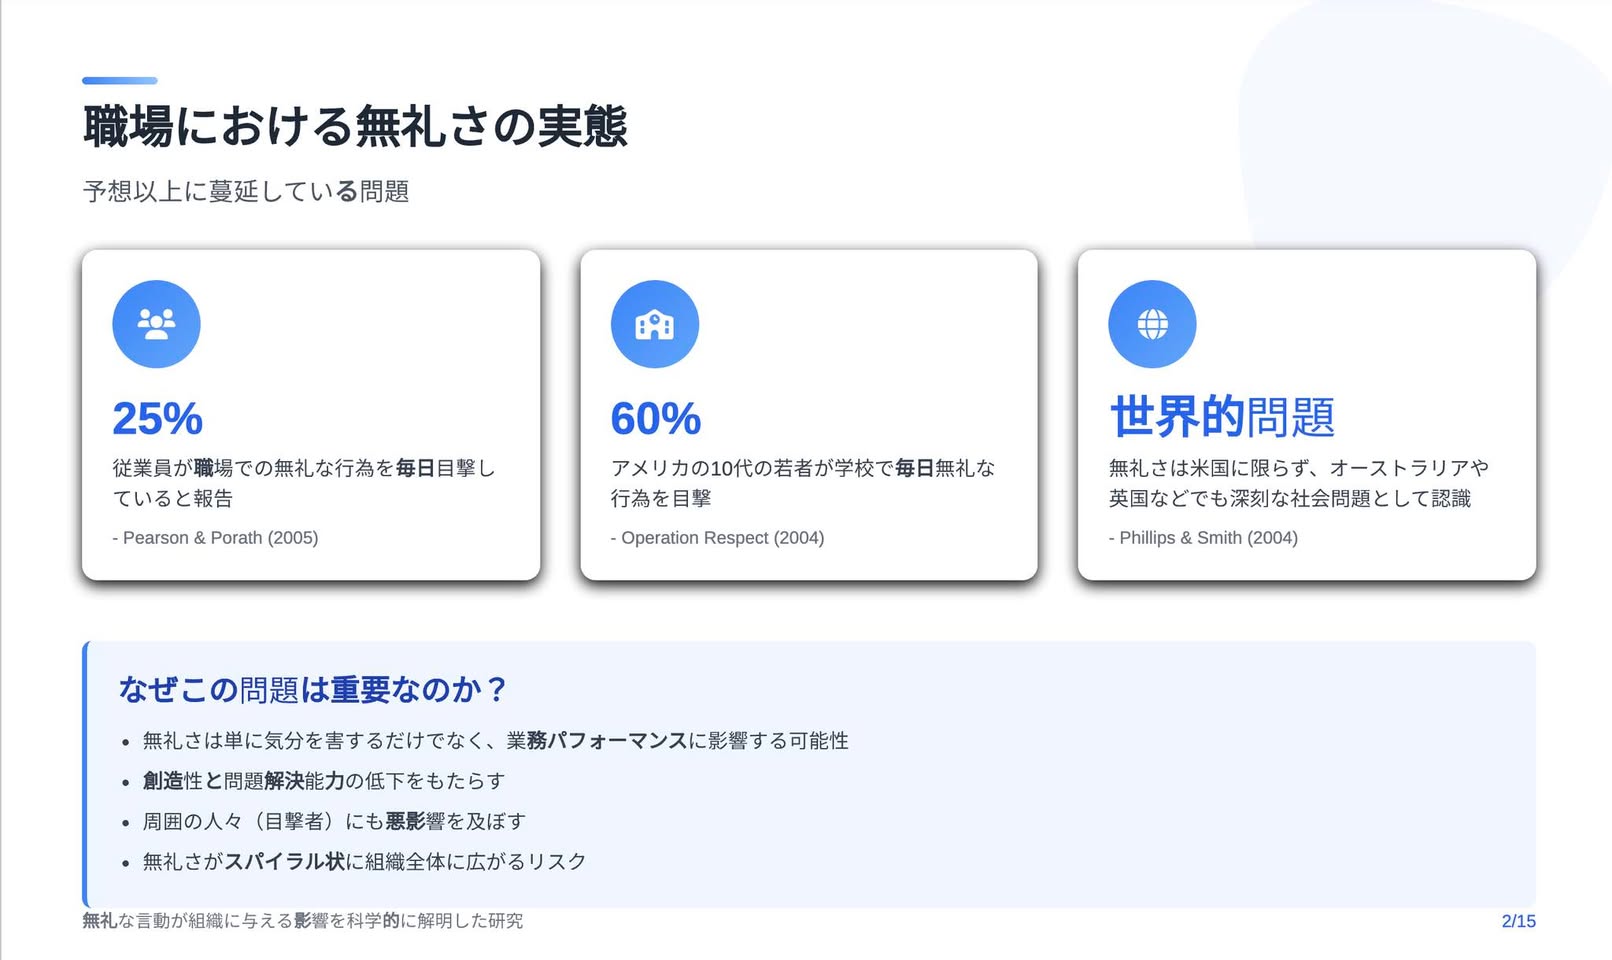Click the Phillips & Smith (2004) citation
Screen dimensions: 1612x960
point(1203,538)
